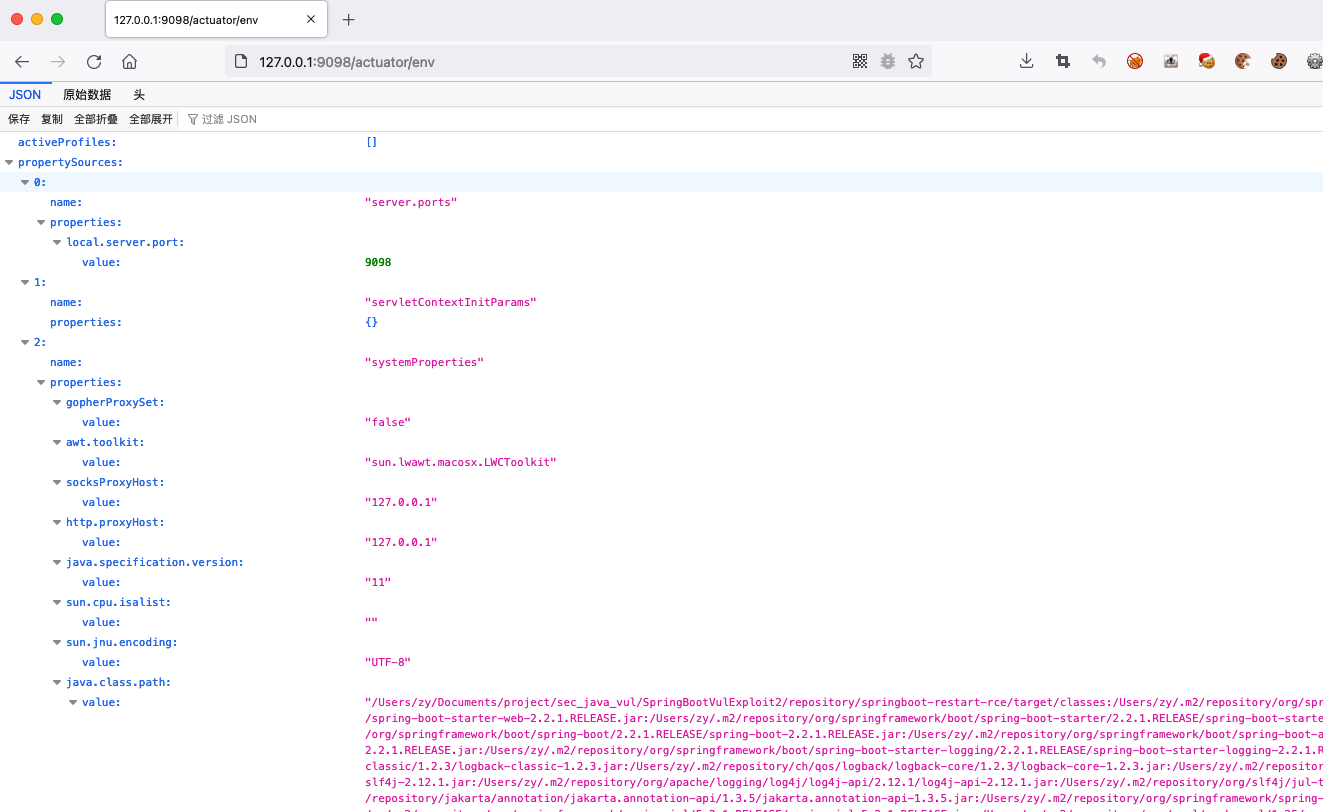
Task: Click the gear extension icon
Action: [x=1314, y=61]
